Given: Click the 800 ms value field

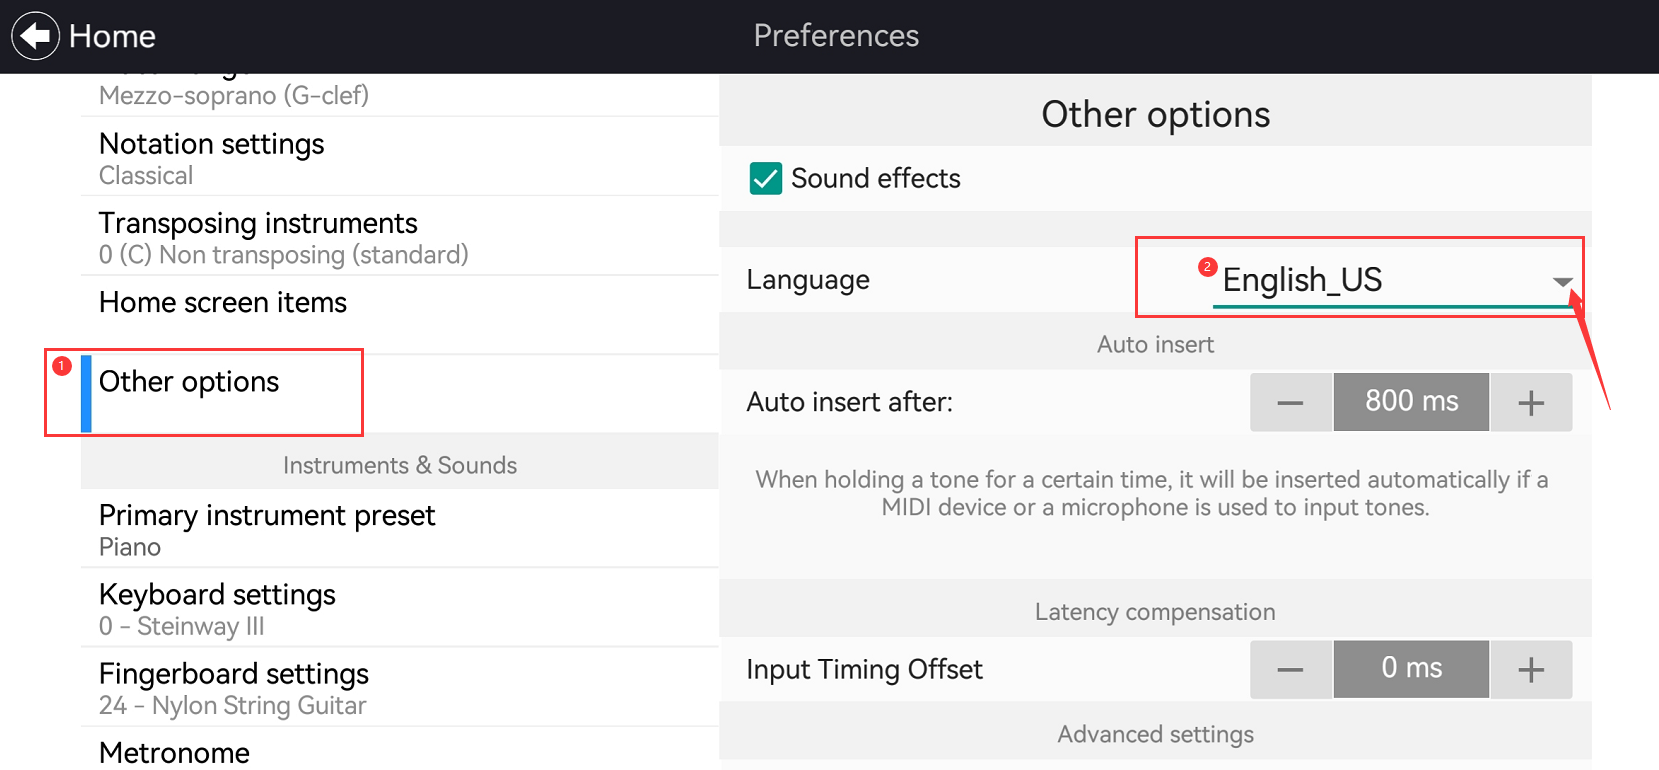Looking at the screenshot, I should click(1411, 402).
